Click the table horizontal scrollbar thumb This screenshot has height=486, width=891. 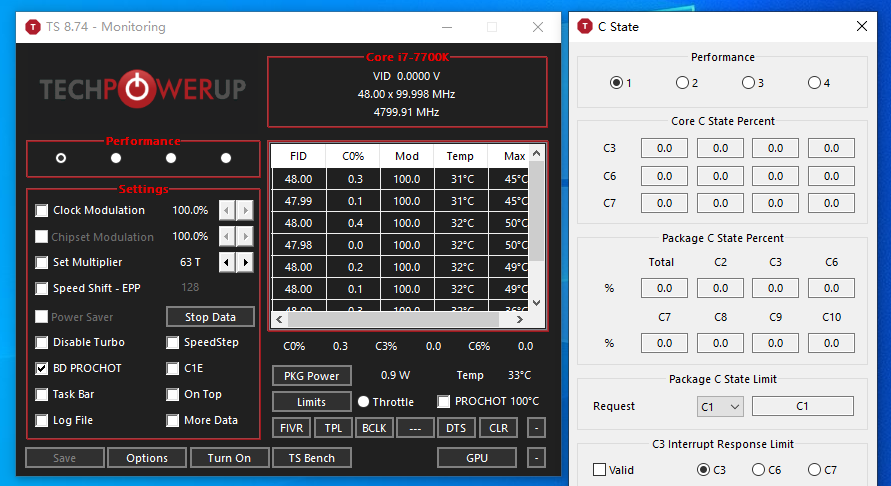(393, 319)
